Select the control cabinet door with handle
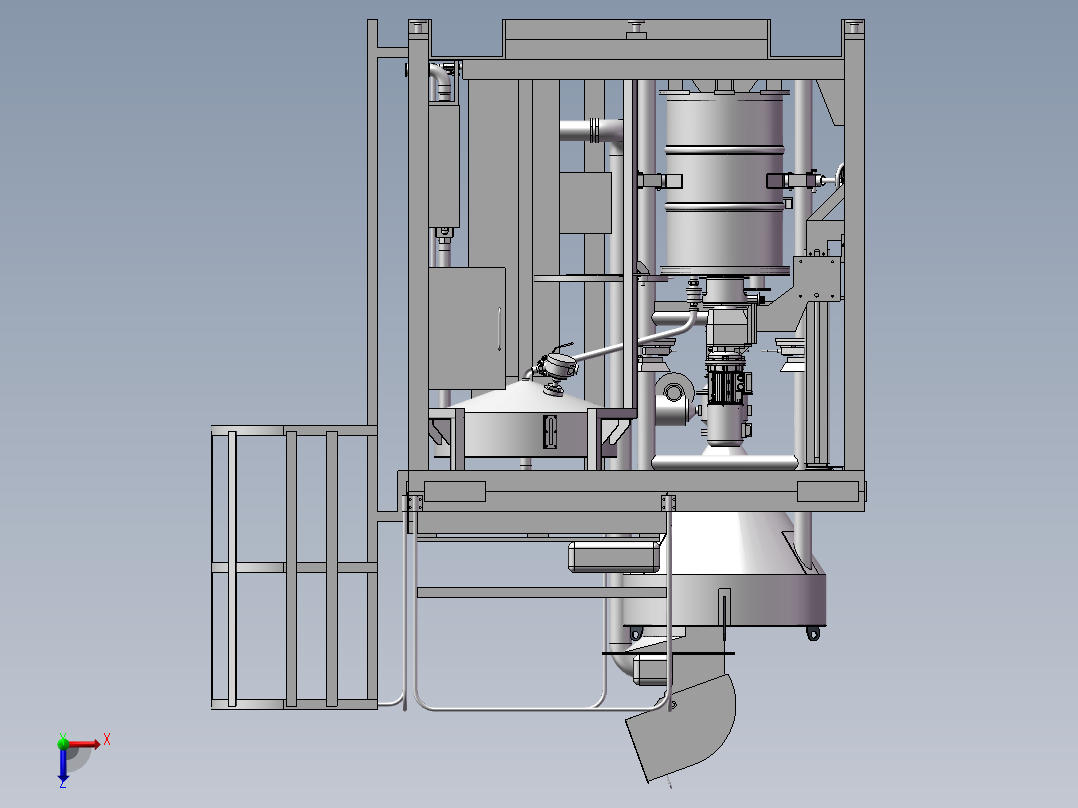1078x808 pixels. (x=467, y=328)
